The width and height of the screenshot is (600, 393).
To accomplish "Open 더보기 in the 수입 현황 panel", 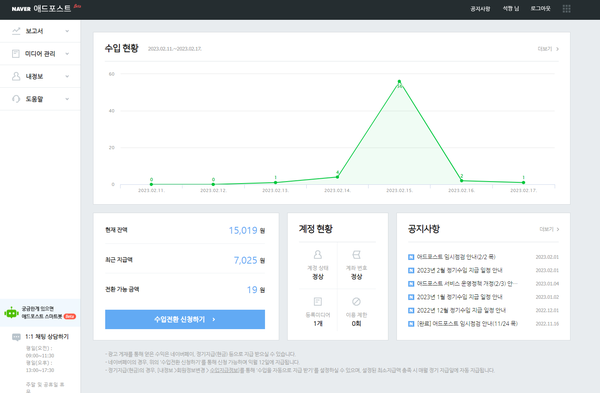I will tap(548, 49).
